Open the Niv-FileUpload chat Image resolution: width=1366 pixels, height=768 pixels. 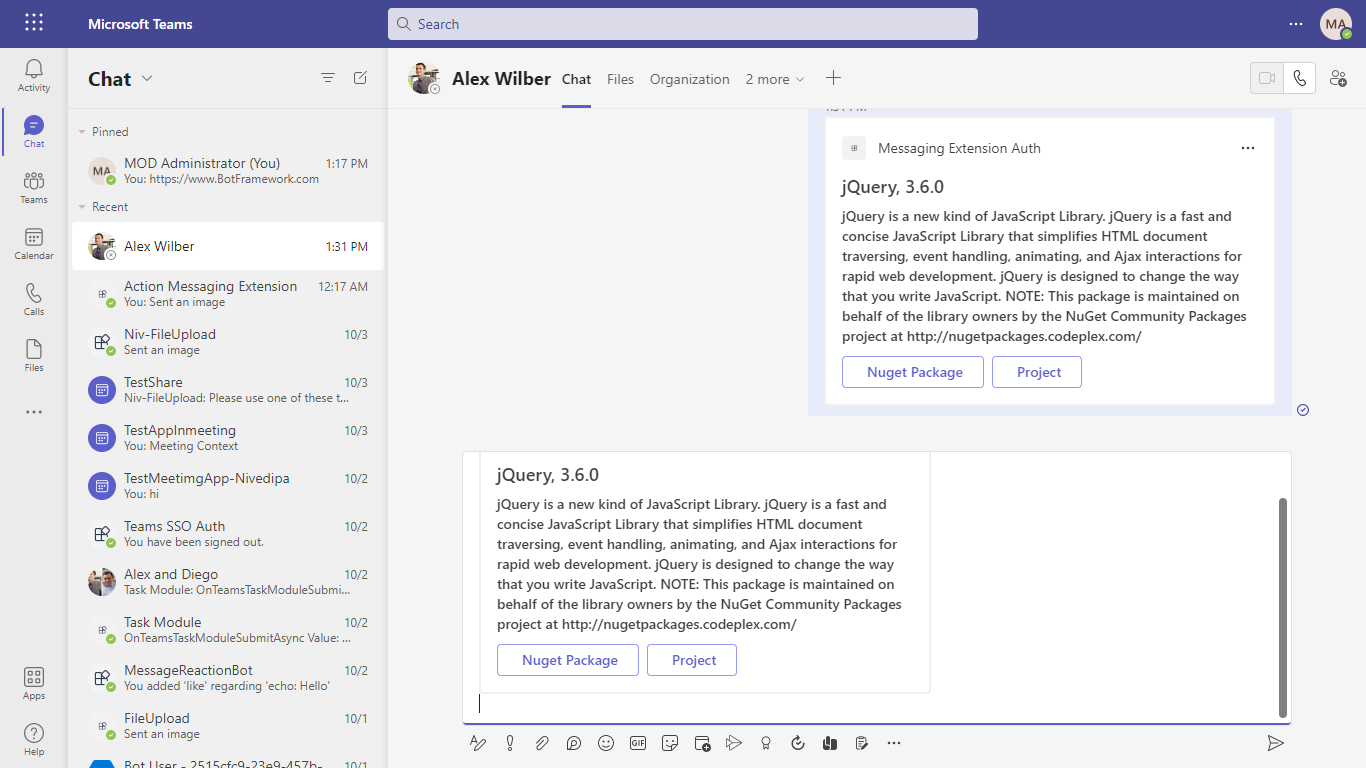227,342
